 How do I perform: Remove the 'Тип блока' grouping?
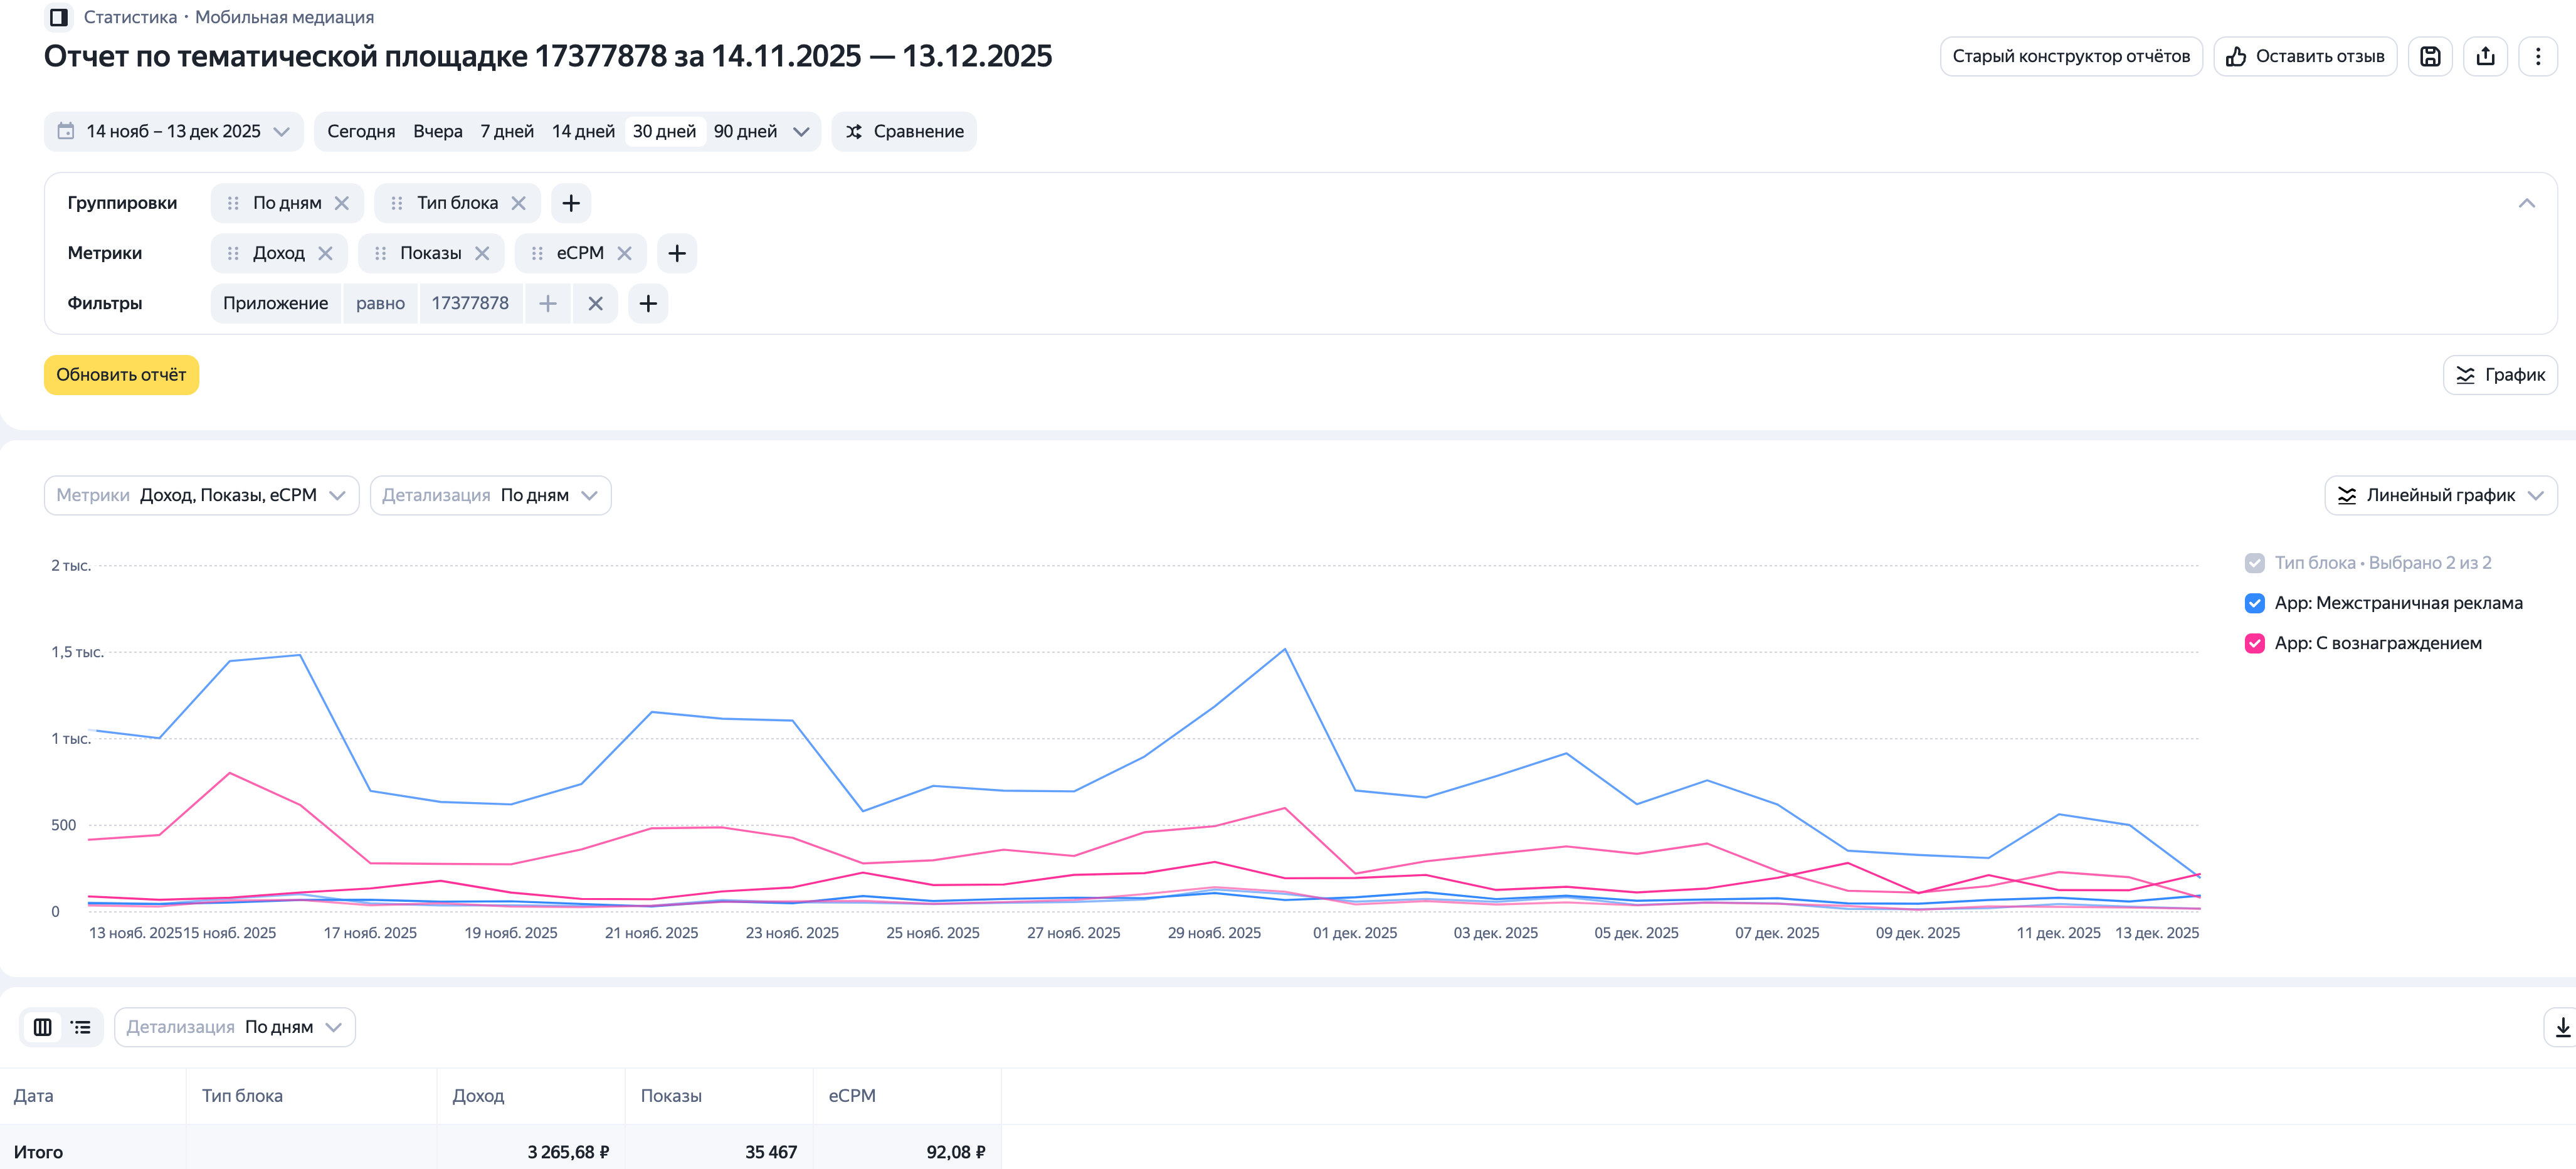point(518,203)
